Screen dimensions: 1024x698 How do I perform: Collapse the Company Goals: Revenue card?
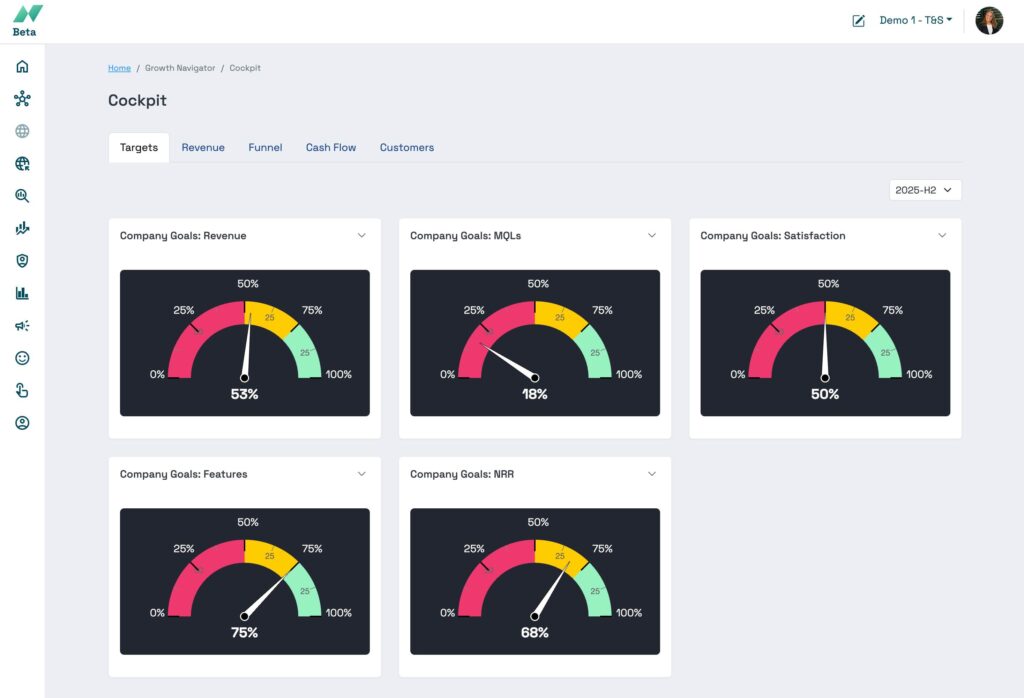(362, 236)
